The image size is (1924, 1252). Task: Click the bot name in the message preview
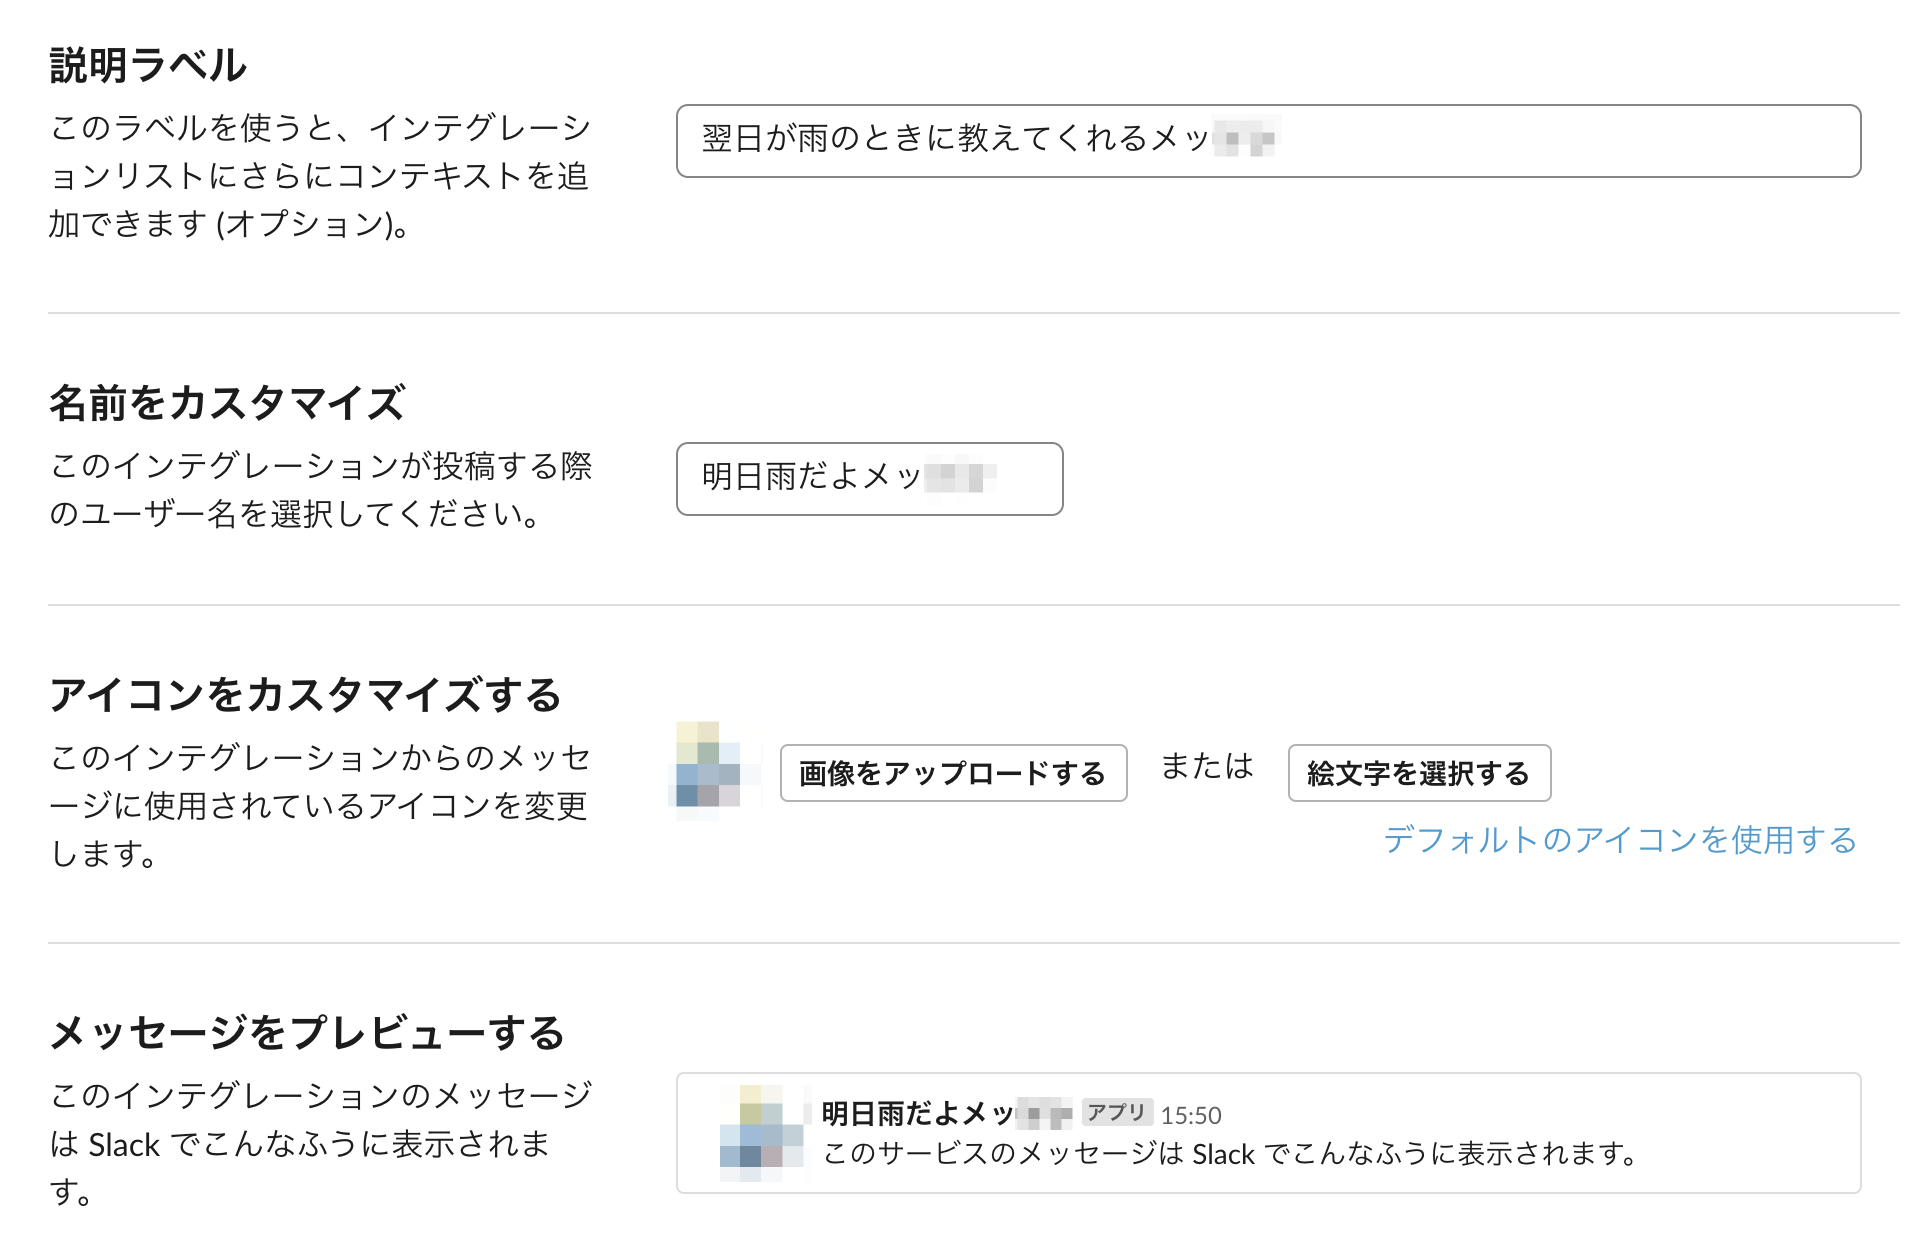[x=945, y=1113]
